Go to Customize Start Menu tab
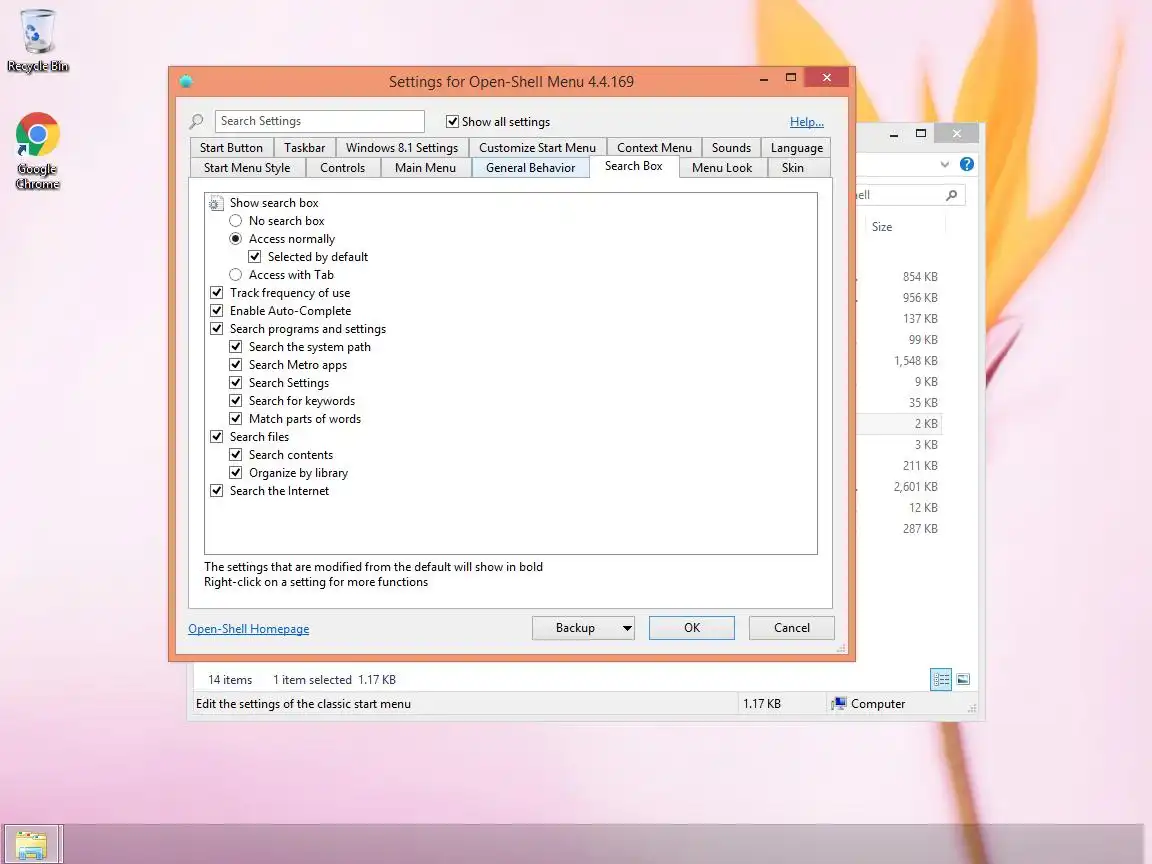Viewport: 1152px width, 864px height. [x=537, y=148]
